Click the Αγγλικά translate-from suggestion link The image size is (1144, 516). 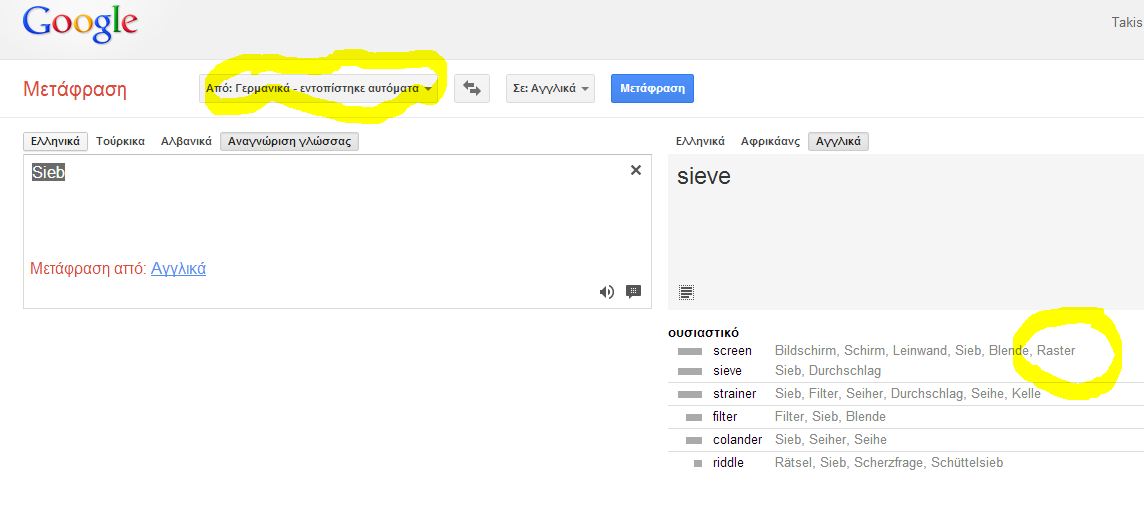(178, 269)
